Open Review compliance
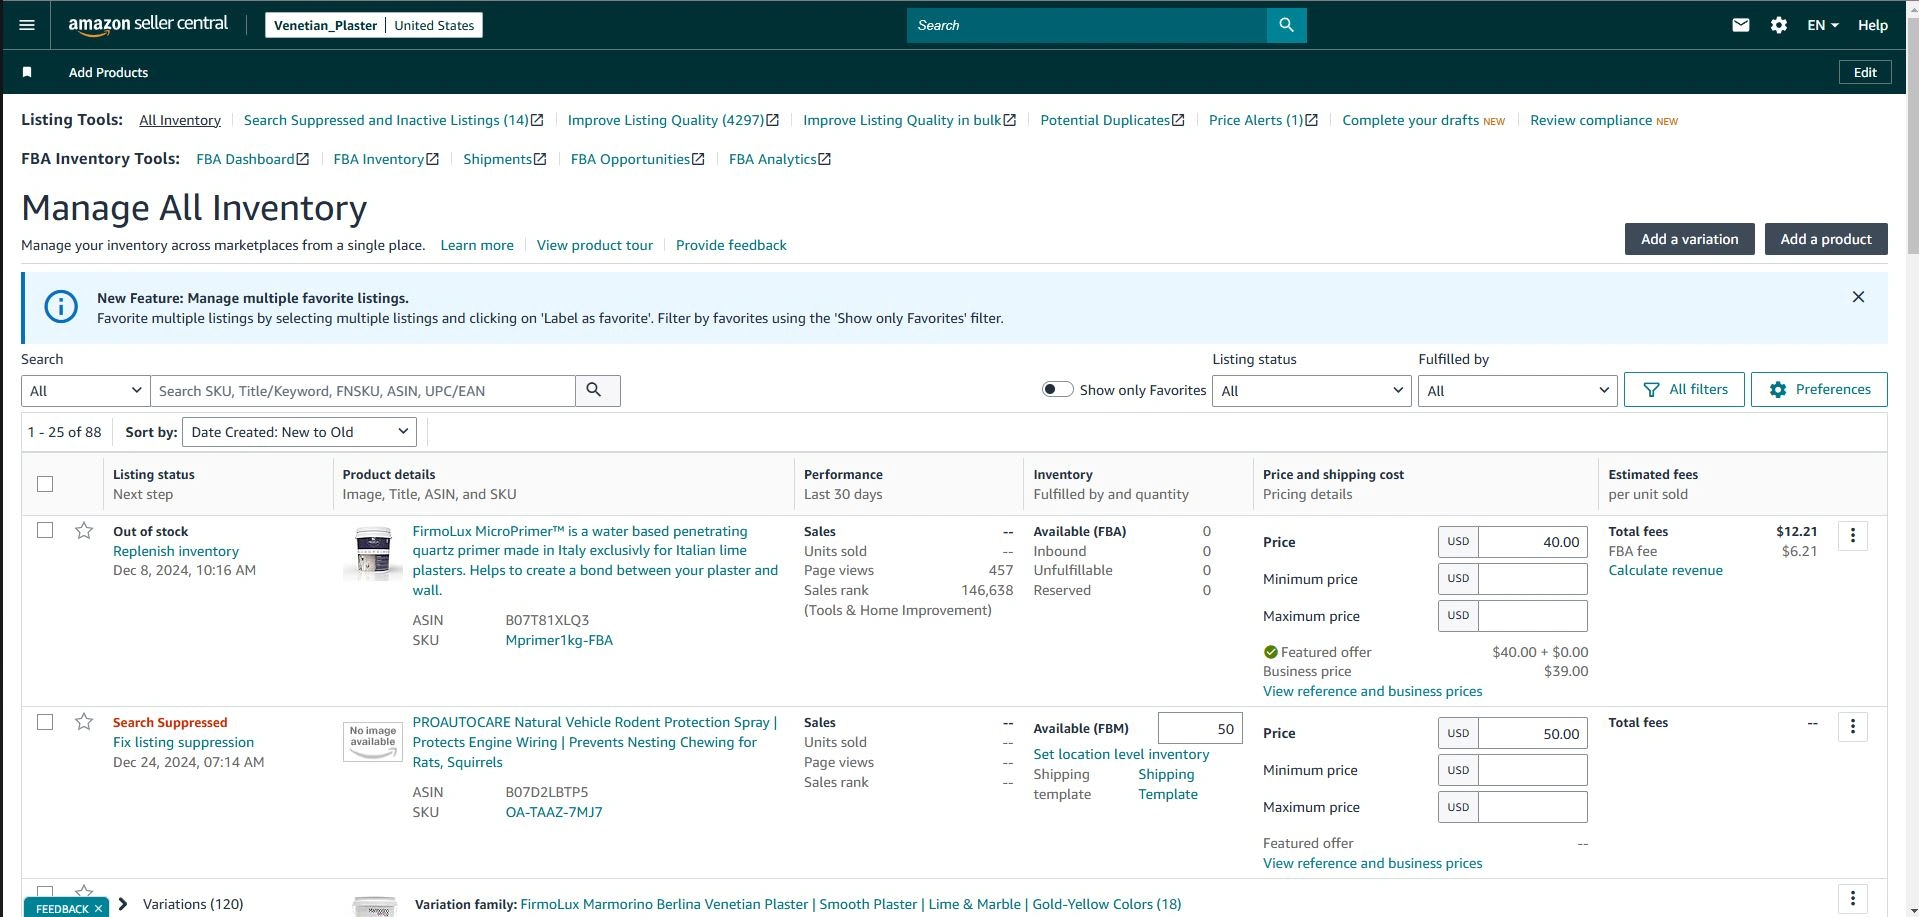Viewport: 1919px width, 917px height. tap(1604, 120)
